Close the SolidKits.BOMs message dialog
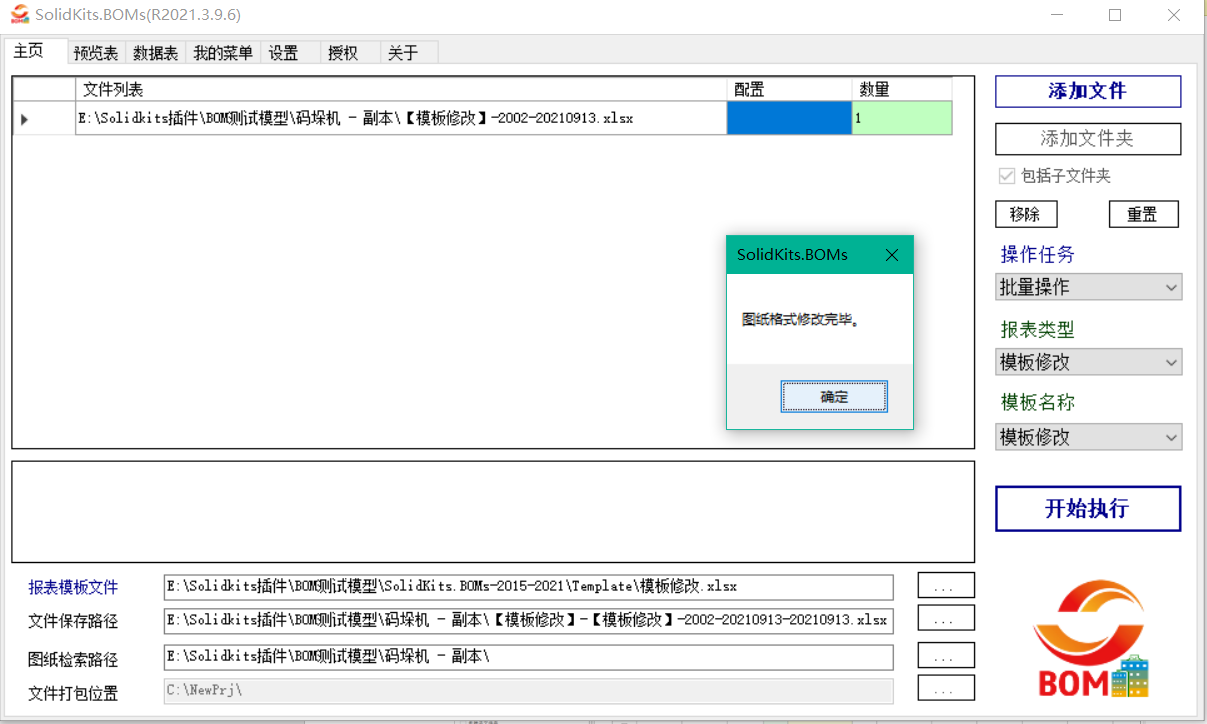Screen dimensions: 1207x724 (892, 255)
